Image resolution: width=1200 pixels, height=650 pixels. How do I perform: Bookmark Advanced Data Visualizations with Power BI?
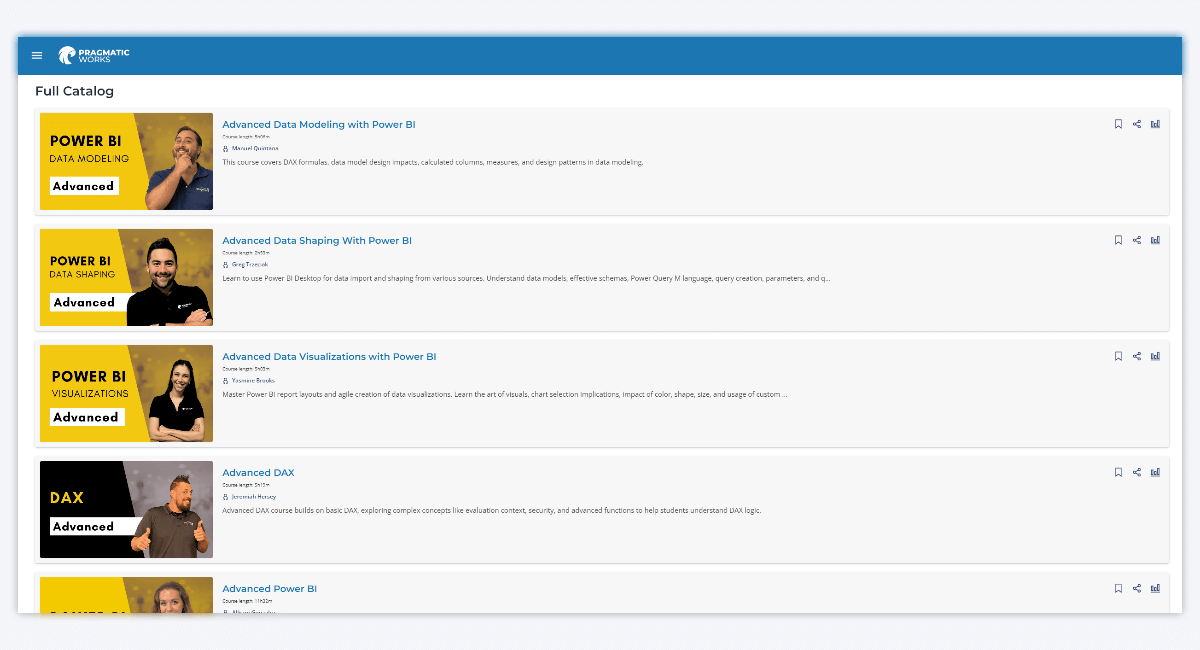pyautogui.click(x=1119, y=356)
